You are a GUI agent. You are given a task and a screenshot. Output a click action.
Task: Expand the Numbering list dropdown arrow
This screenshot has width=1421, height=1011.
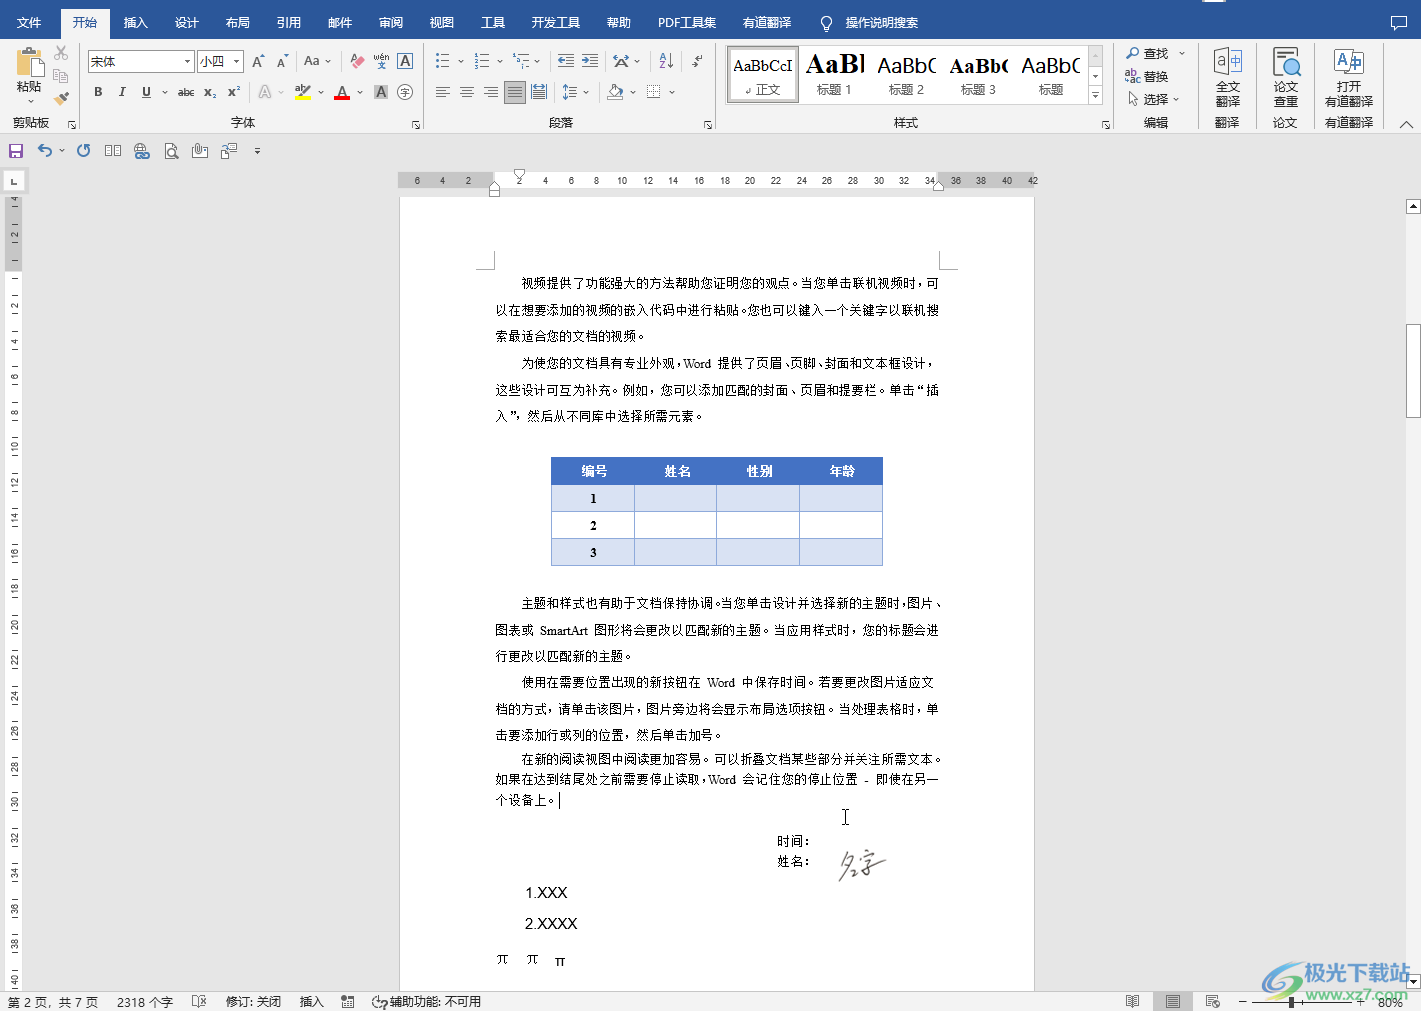(x=499, y=62)
